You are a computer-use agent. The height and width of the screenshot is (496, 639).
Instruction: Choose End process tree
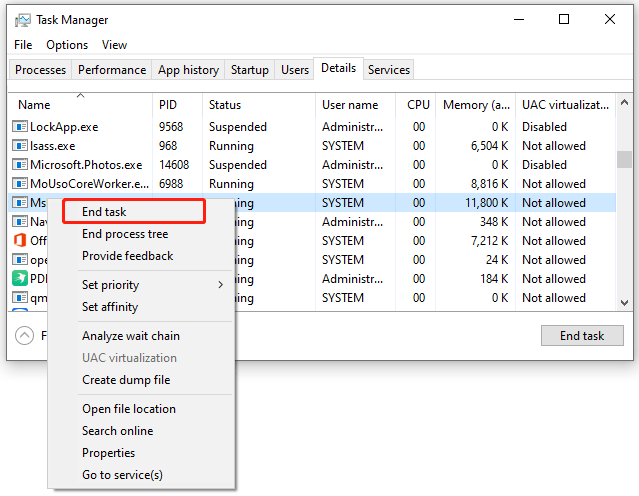(x=125, y=234)
